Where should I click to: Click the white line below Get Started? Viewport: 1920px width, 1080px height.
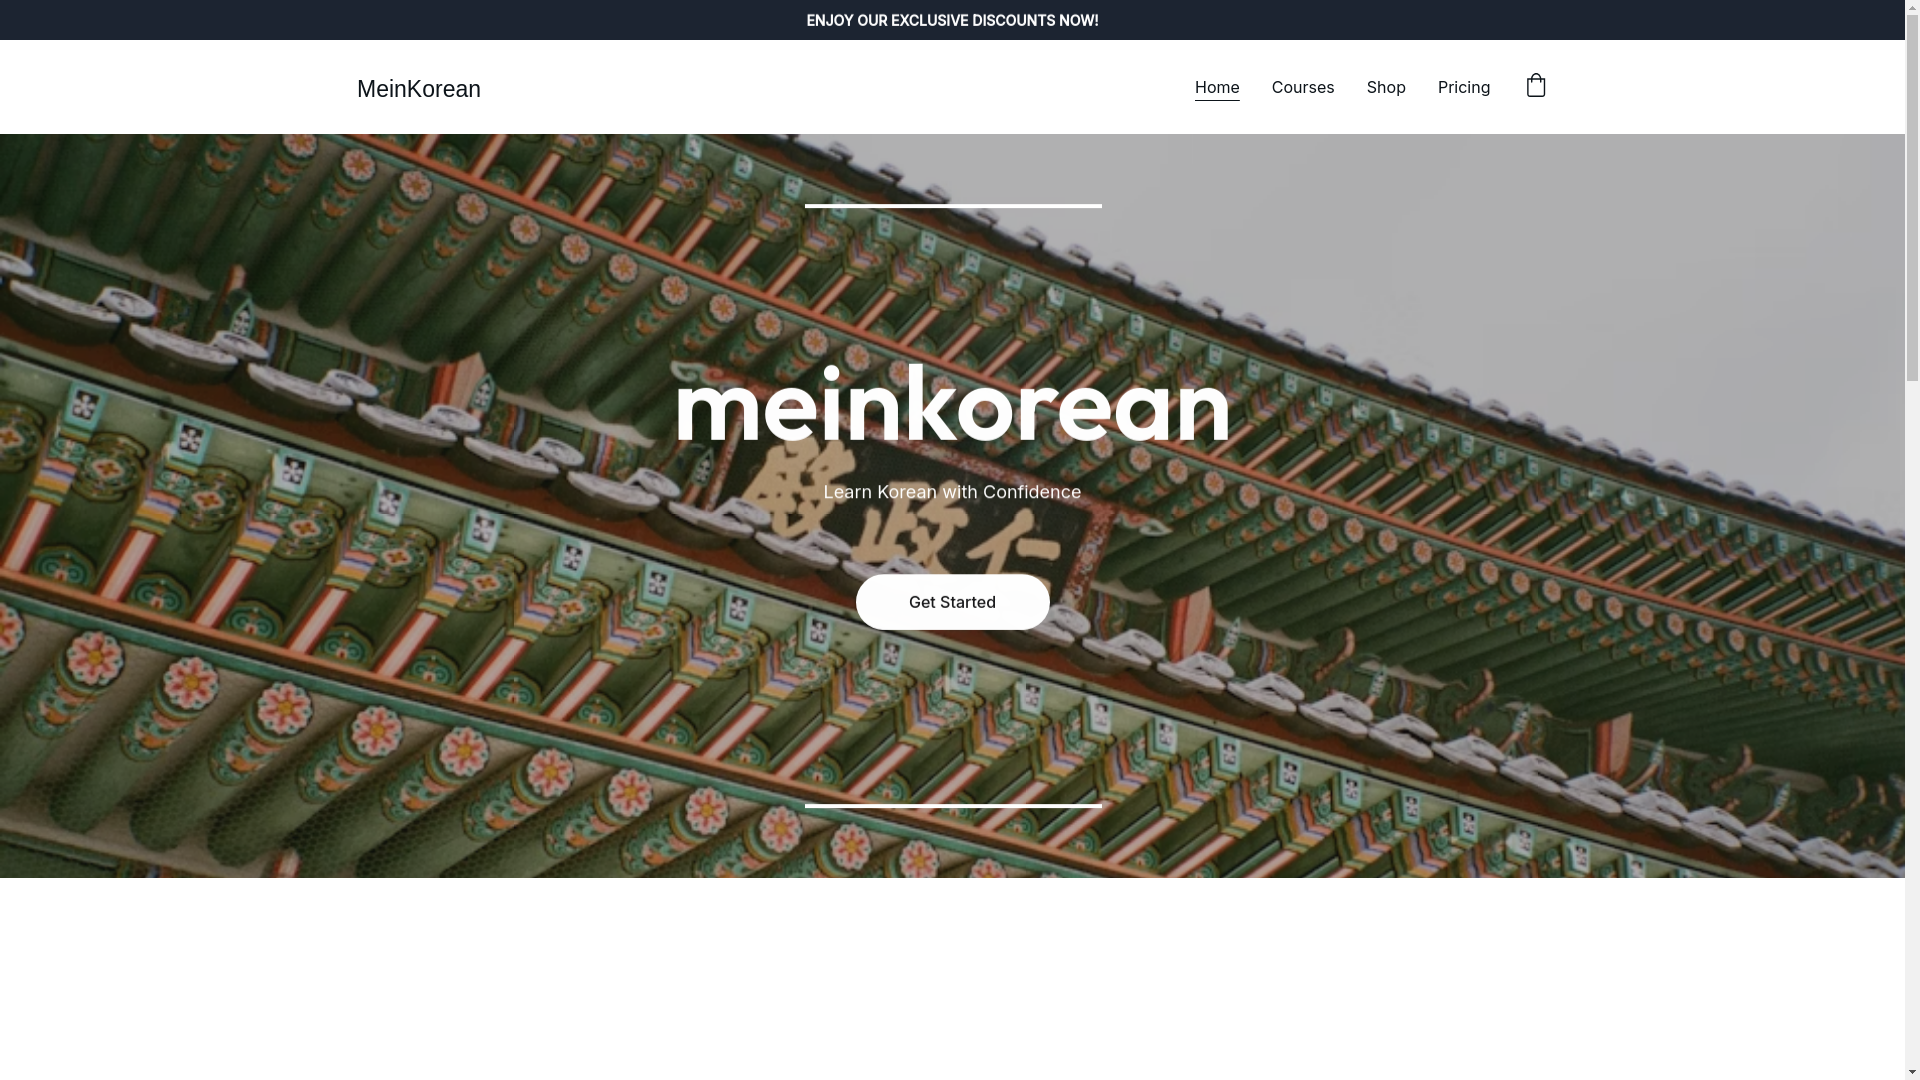(x=952, y=805)
